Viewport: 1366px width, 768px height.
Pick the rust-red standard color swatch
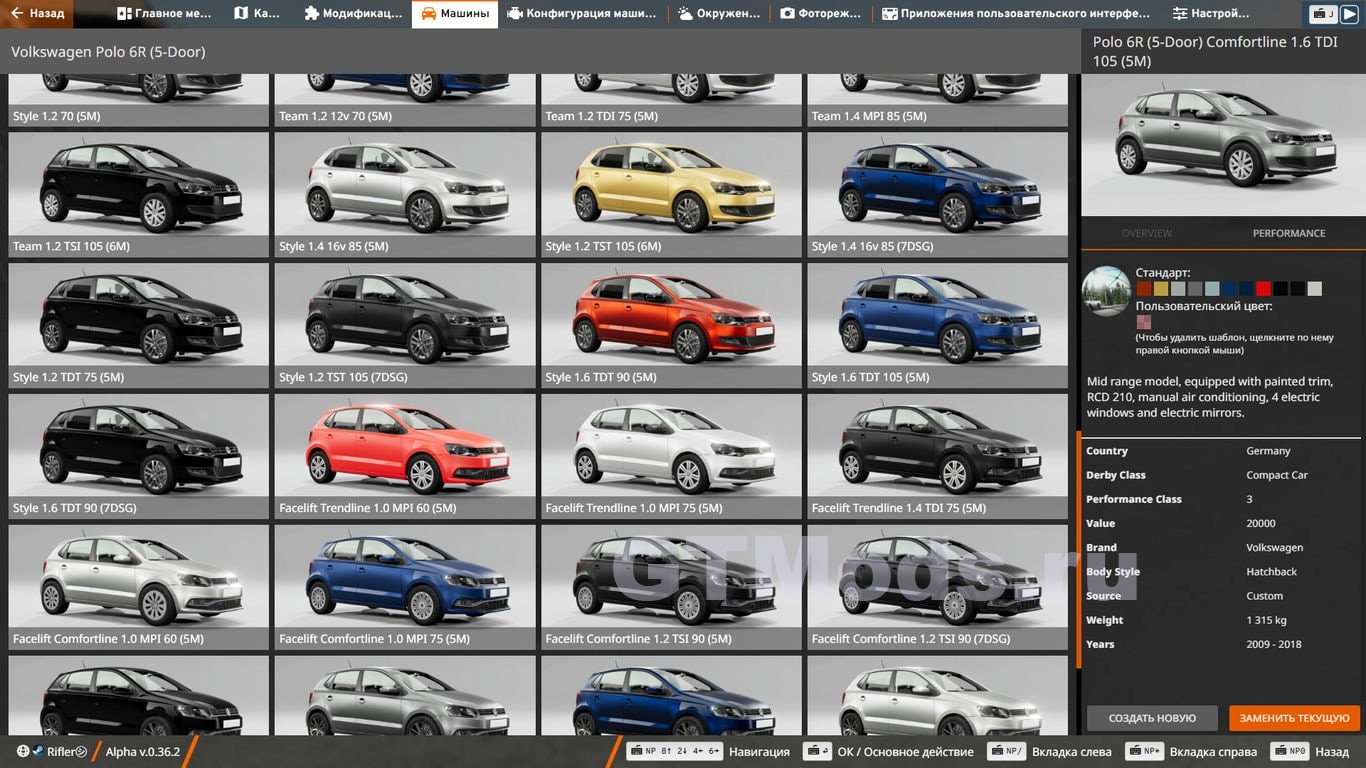click(1144, 289)
